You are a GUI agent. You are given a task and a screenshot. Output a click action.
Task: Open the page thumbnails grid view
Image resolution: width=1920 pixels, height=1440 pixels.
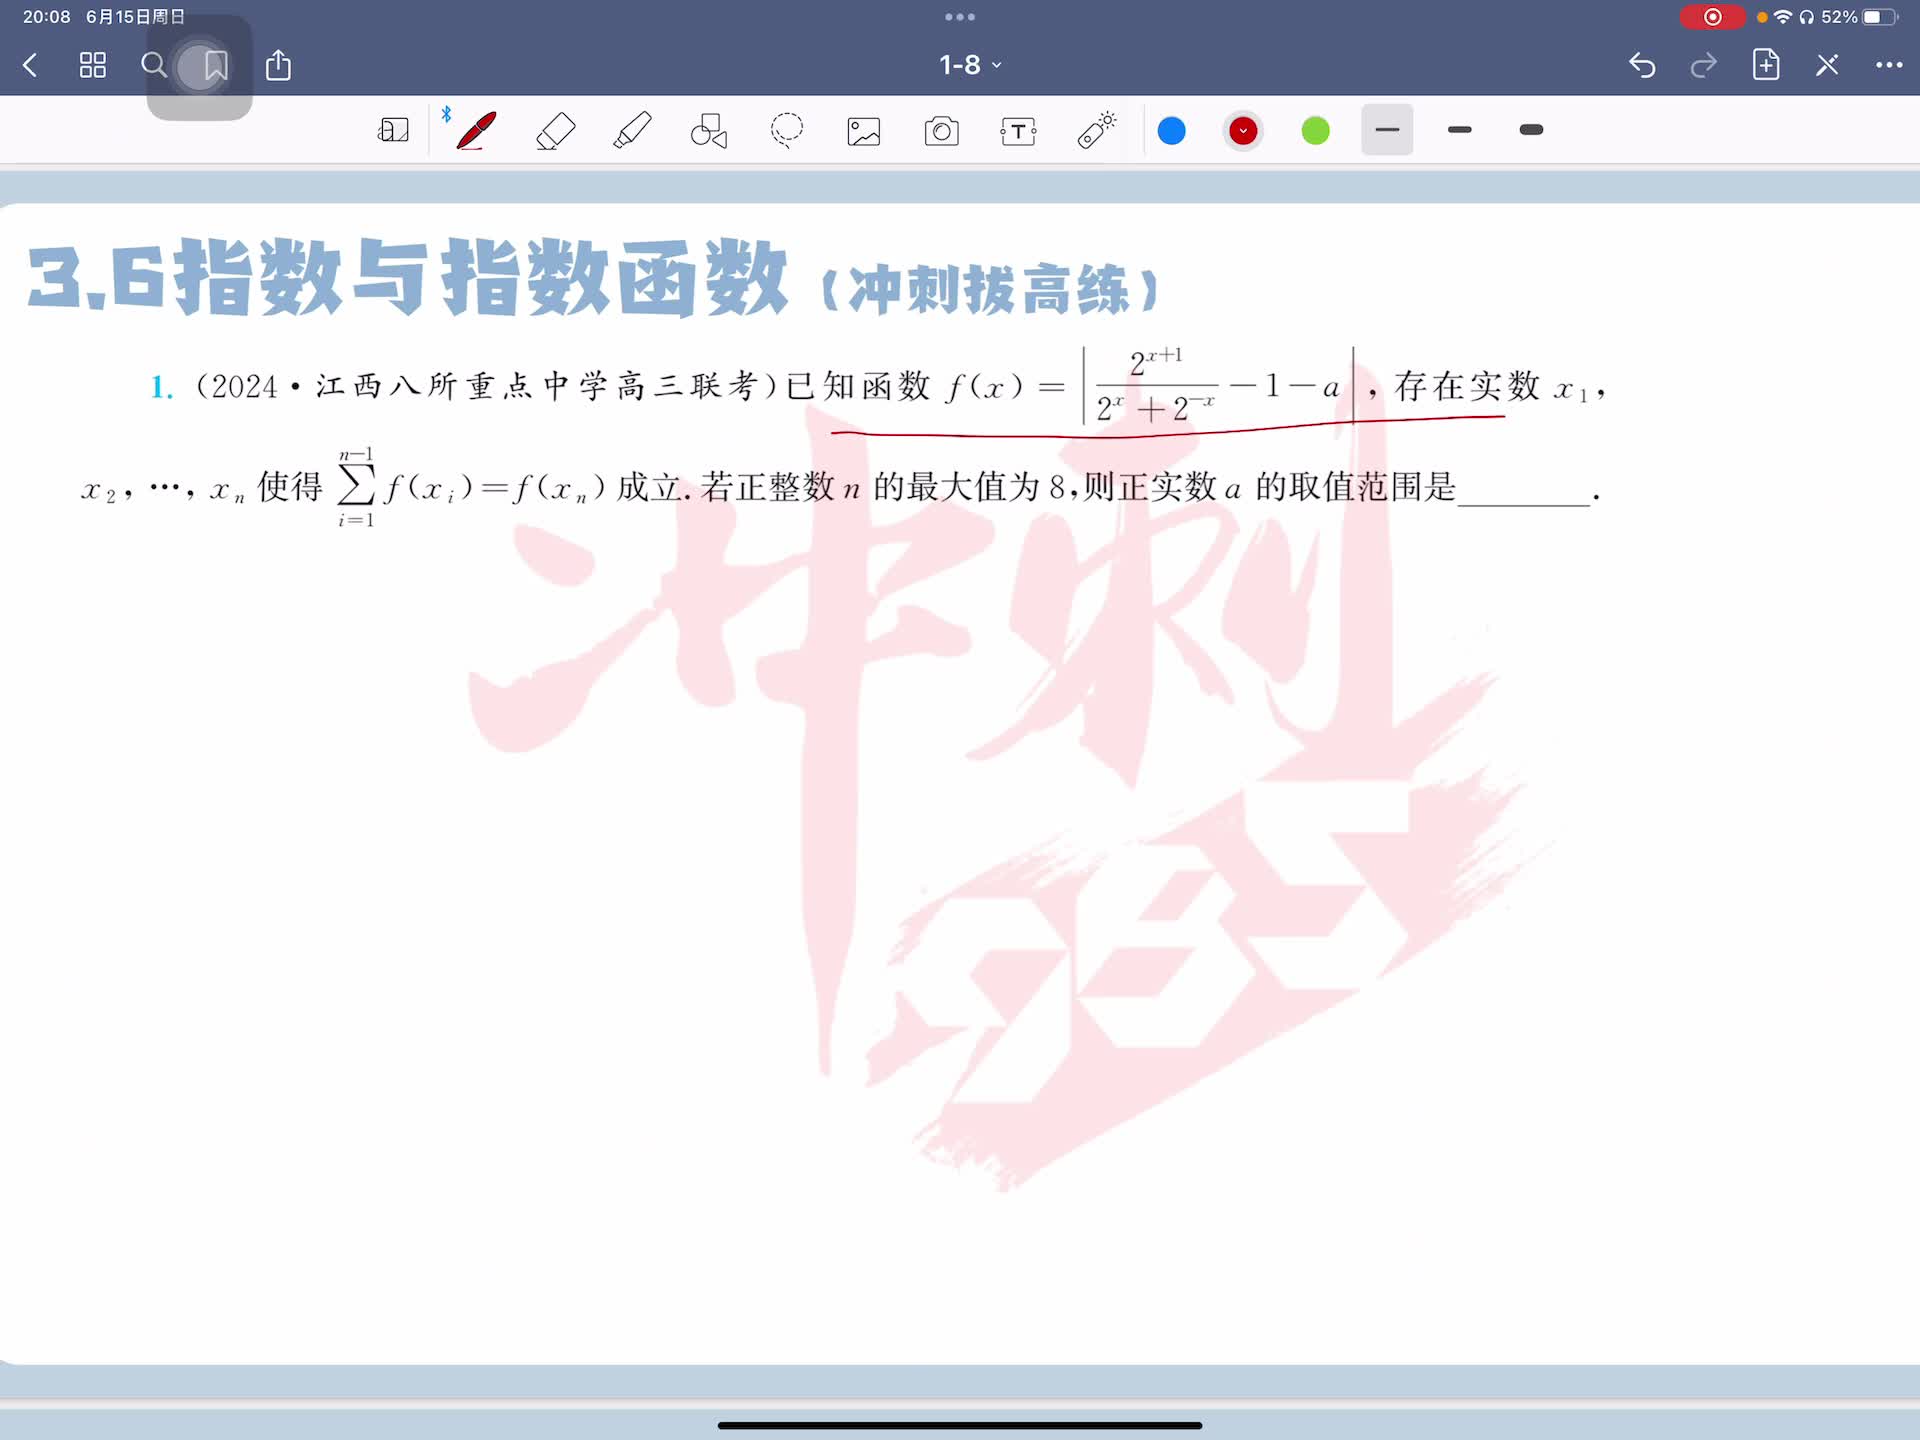click(x=93, y=66)
